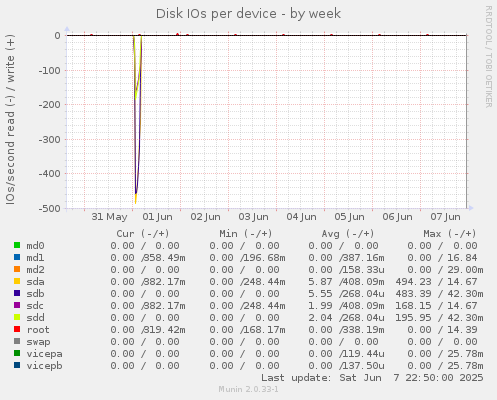Click the md1 max value 0.00 / 16.84
The width and height of the screenshot is (497, 400).
point(442,258)
